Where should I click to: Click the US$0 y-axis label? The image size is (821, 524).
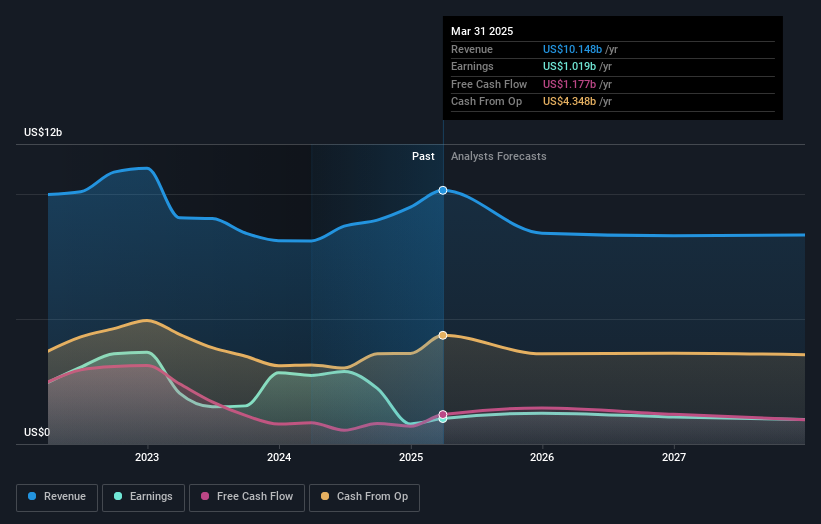[37, 432]
